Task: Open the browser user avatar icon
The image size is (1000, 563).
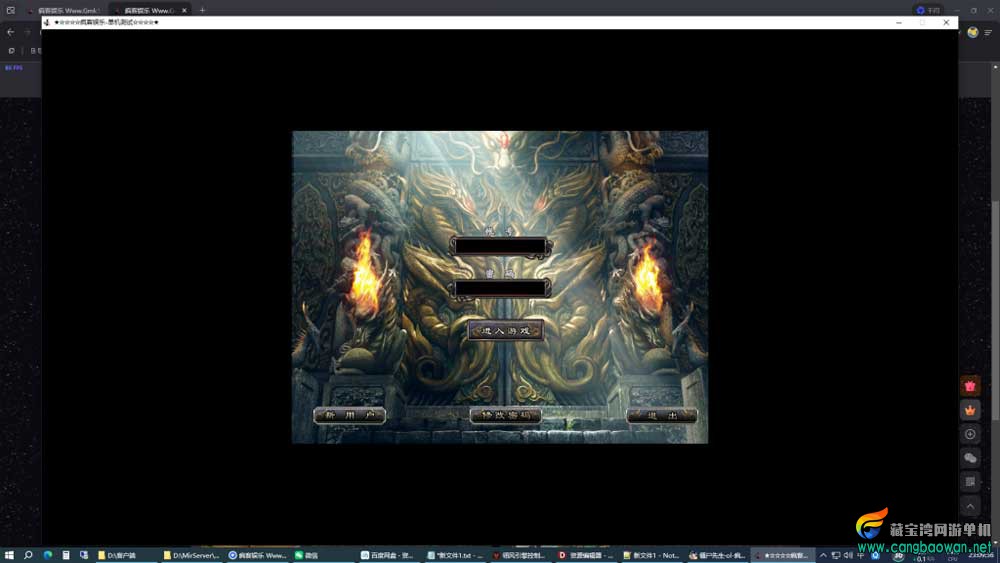Action: (973, 32)
